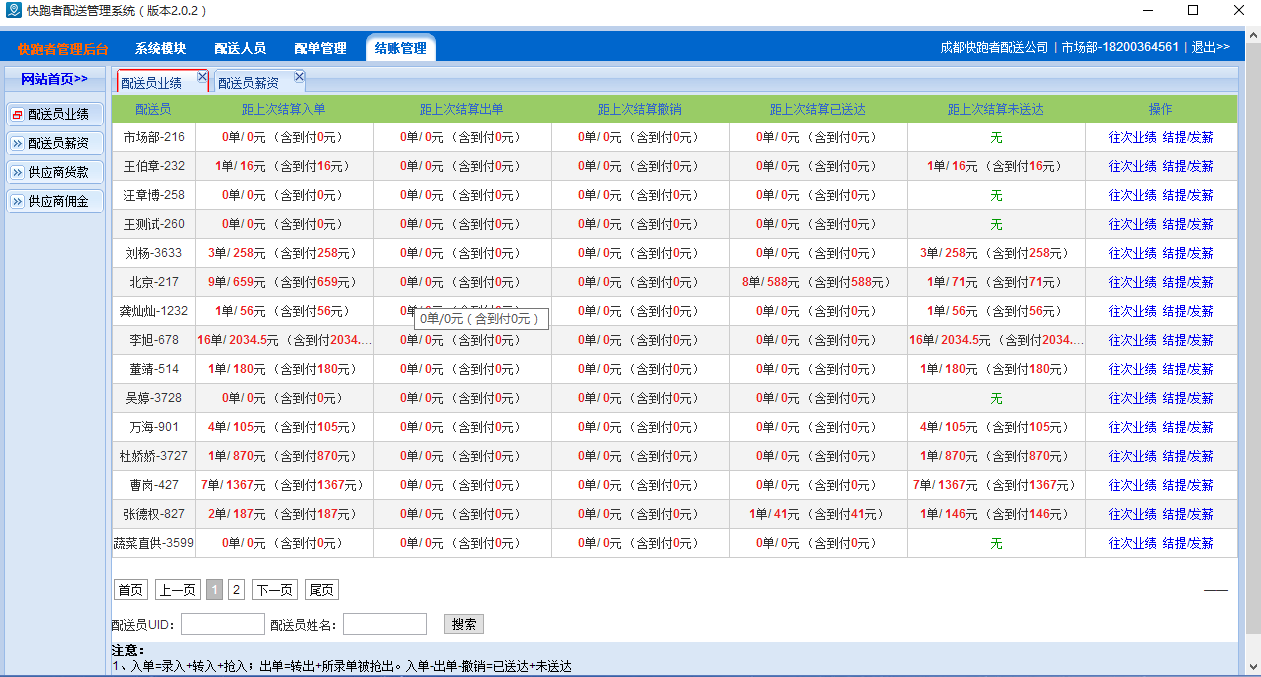Click 结提/发薪 for 北京-217 row
The width and height of the screenshot is (1261, 677).
(x=1190, y=282)
